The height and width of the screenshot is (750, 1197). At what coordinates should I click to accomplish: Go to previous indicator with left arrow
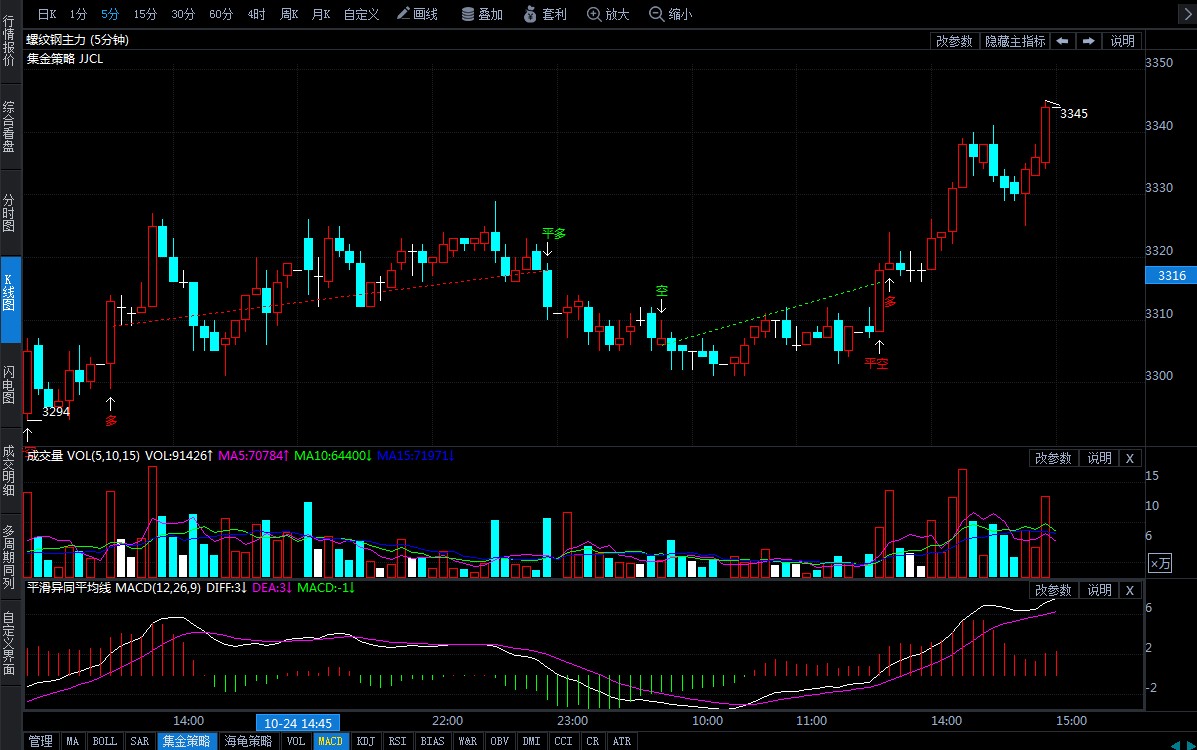click(x=1062, y=41)
